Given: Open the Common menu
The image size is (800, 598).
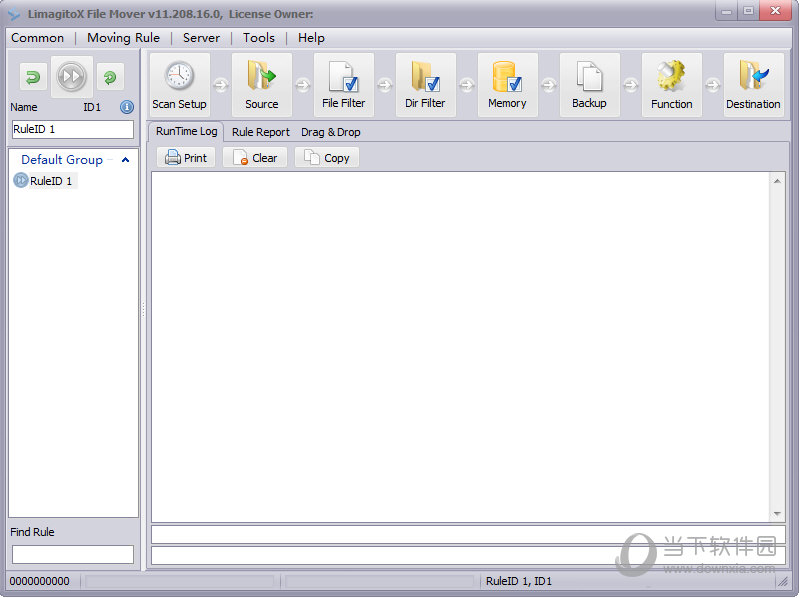Looking at the screenshot, I should pyautogui.click(x=38, y=38).
